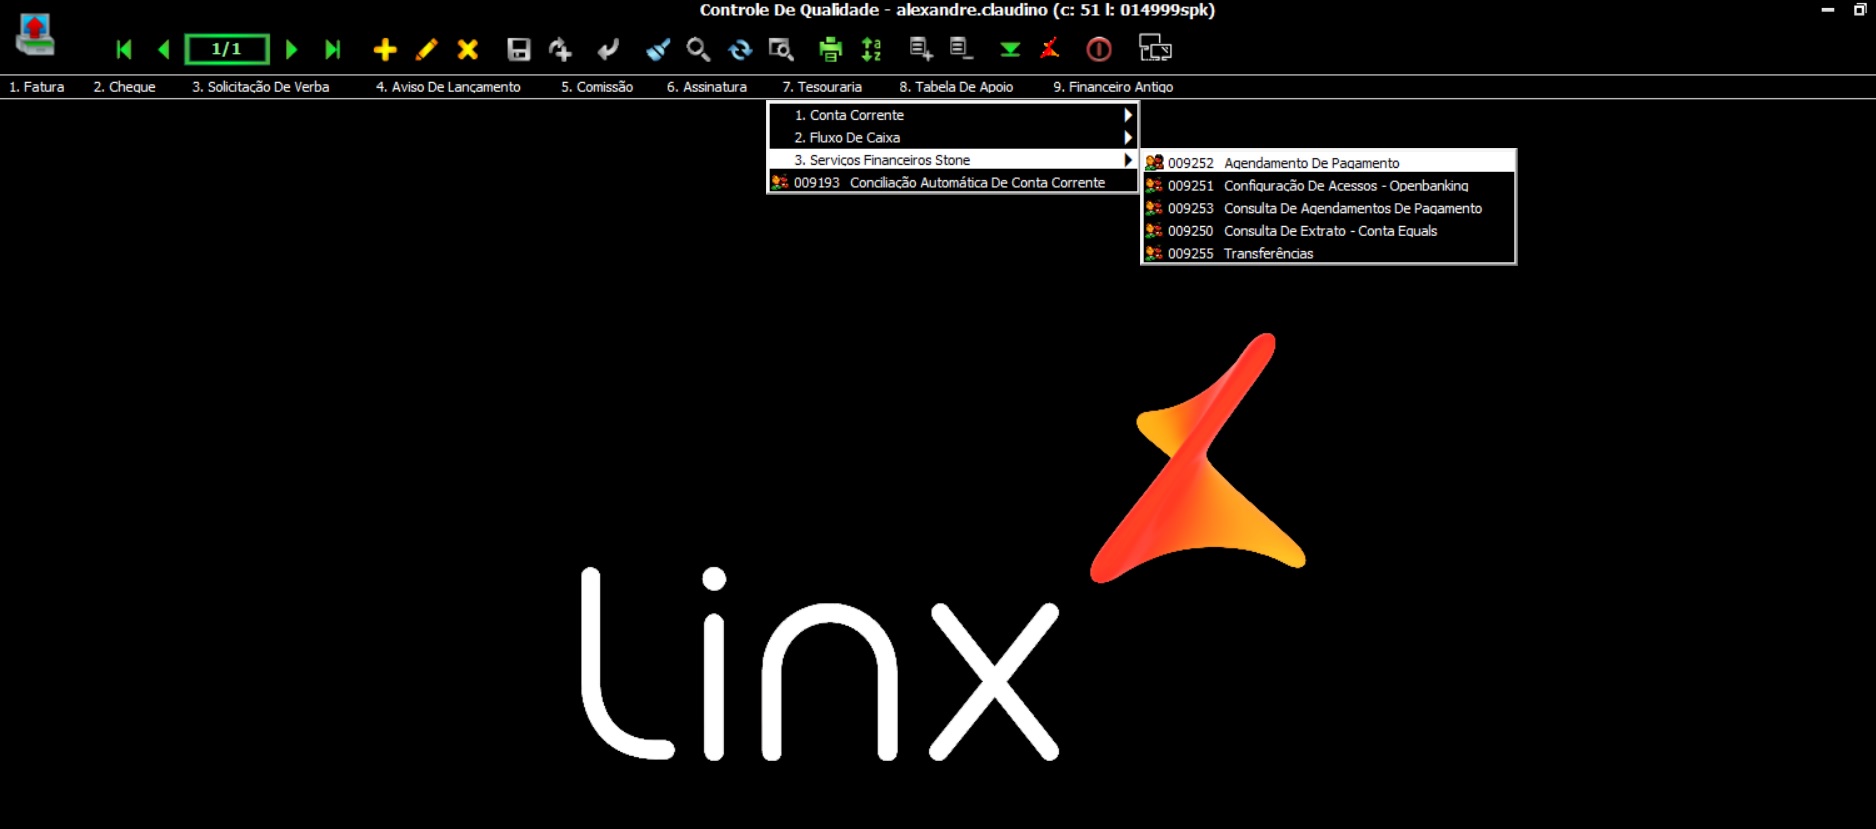Click the red crossed-out icon

[1050, 49]
